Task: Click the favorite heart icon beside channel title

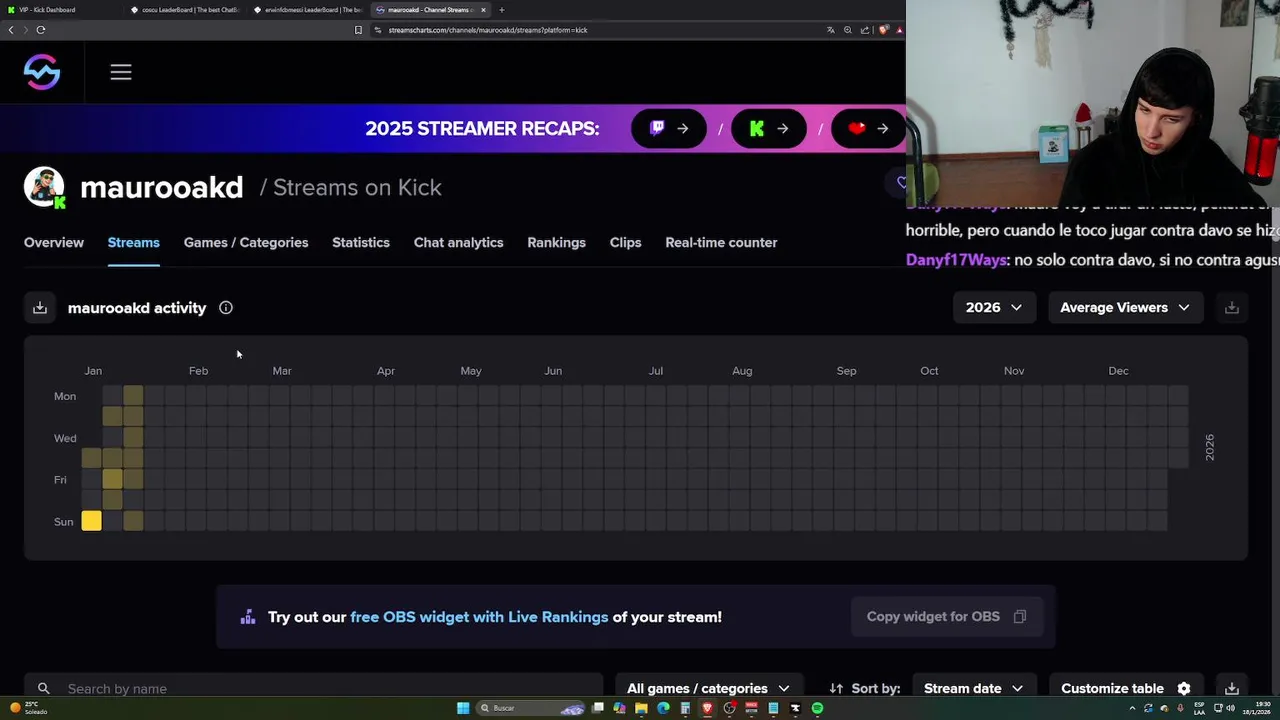Action: 900,182
